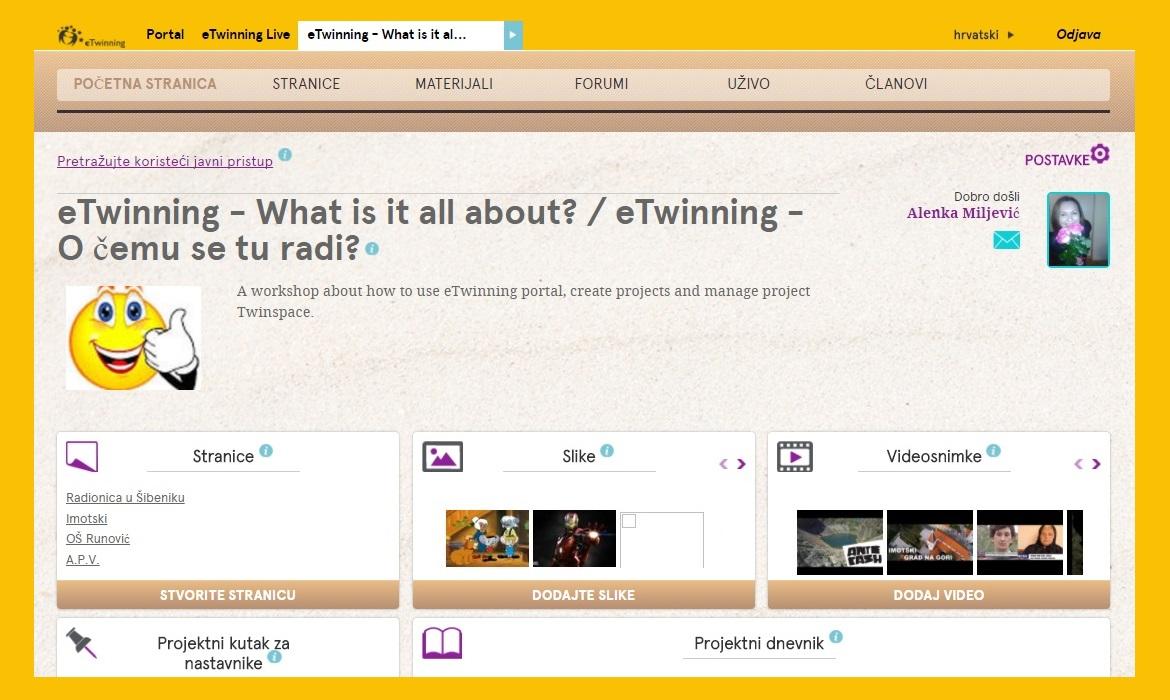Click Pretražujte koristeći javni pristup link
Viewport: 1170px width, 700px height.
165,161
